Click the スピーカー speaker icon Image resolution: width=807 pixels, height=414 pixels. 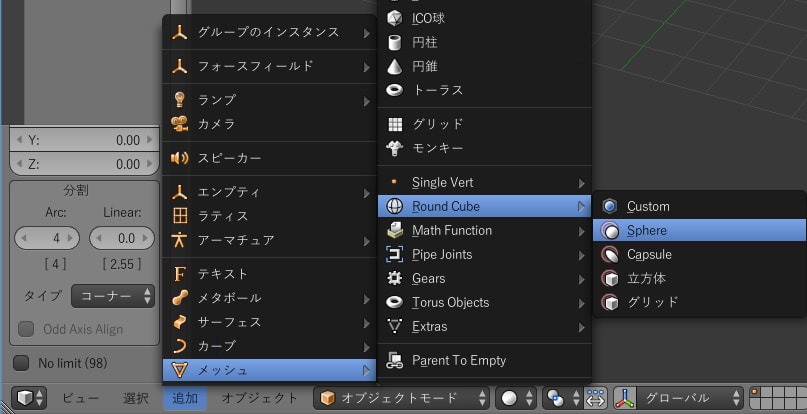(x=180, y=158)
